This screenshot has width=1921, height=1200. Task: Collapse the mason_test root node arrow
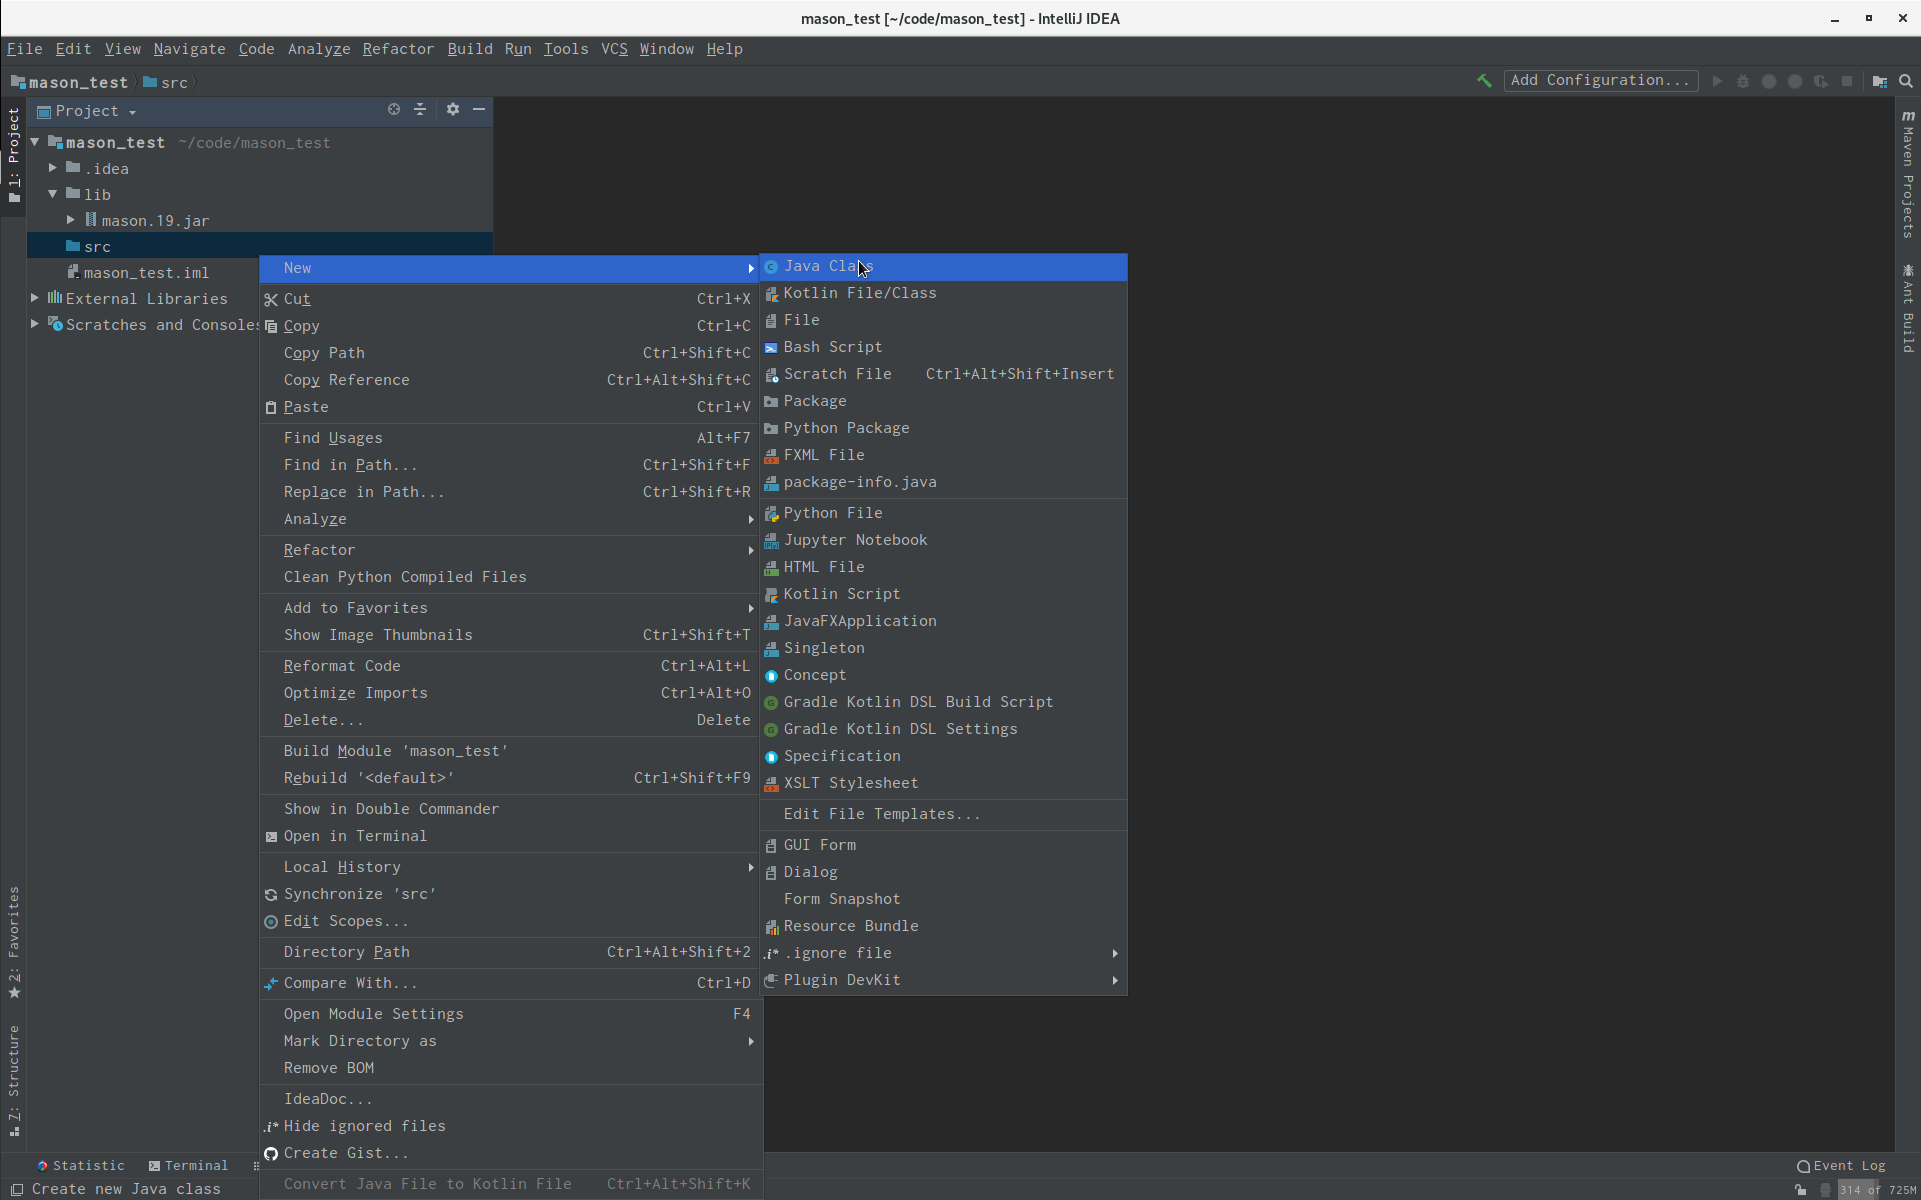pos(35,142)
